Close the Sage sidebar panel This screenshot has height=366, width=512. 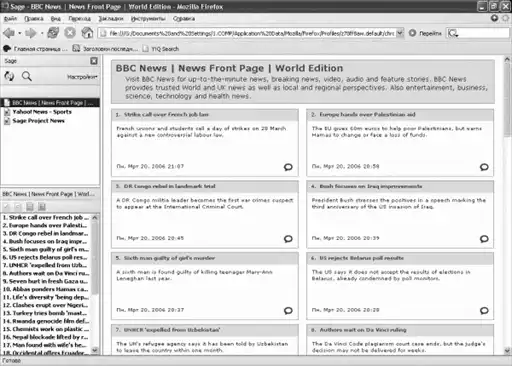(x=94, y=61)
